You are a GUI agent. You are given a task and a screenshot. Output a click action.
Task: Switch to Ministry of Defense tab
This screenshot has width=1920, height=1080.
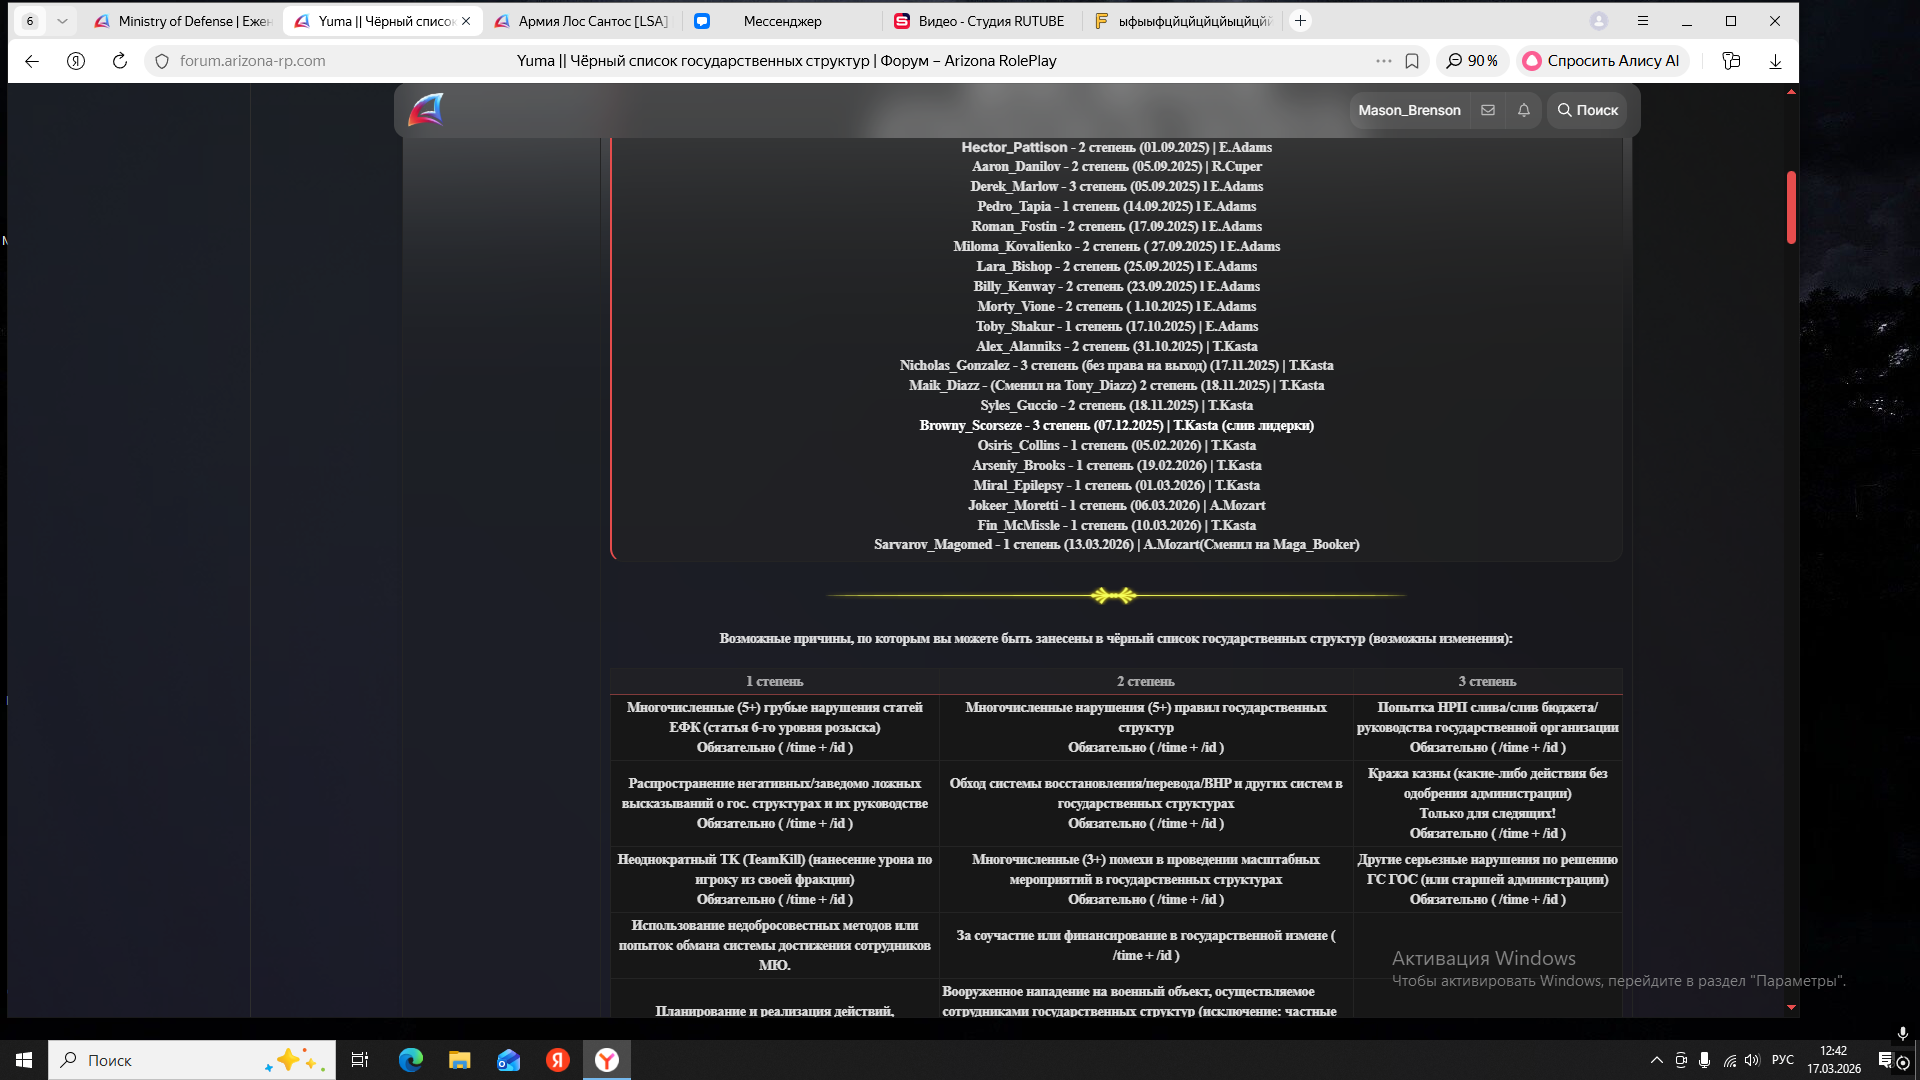(183, 21)
